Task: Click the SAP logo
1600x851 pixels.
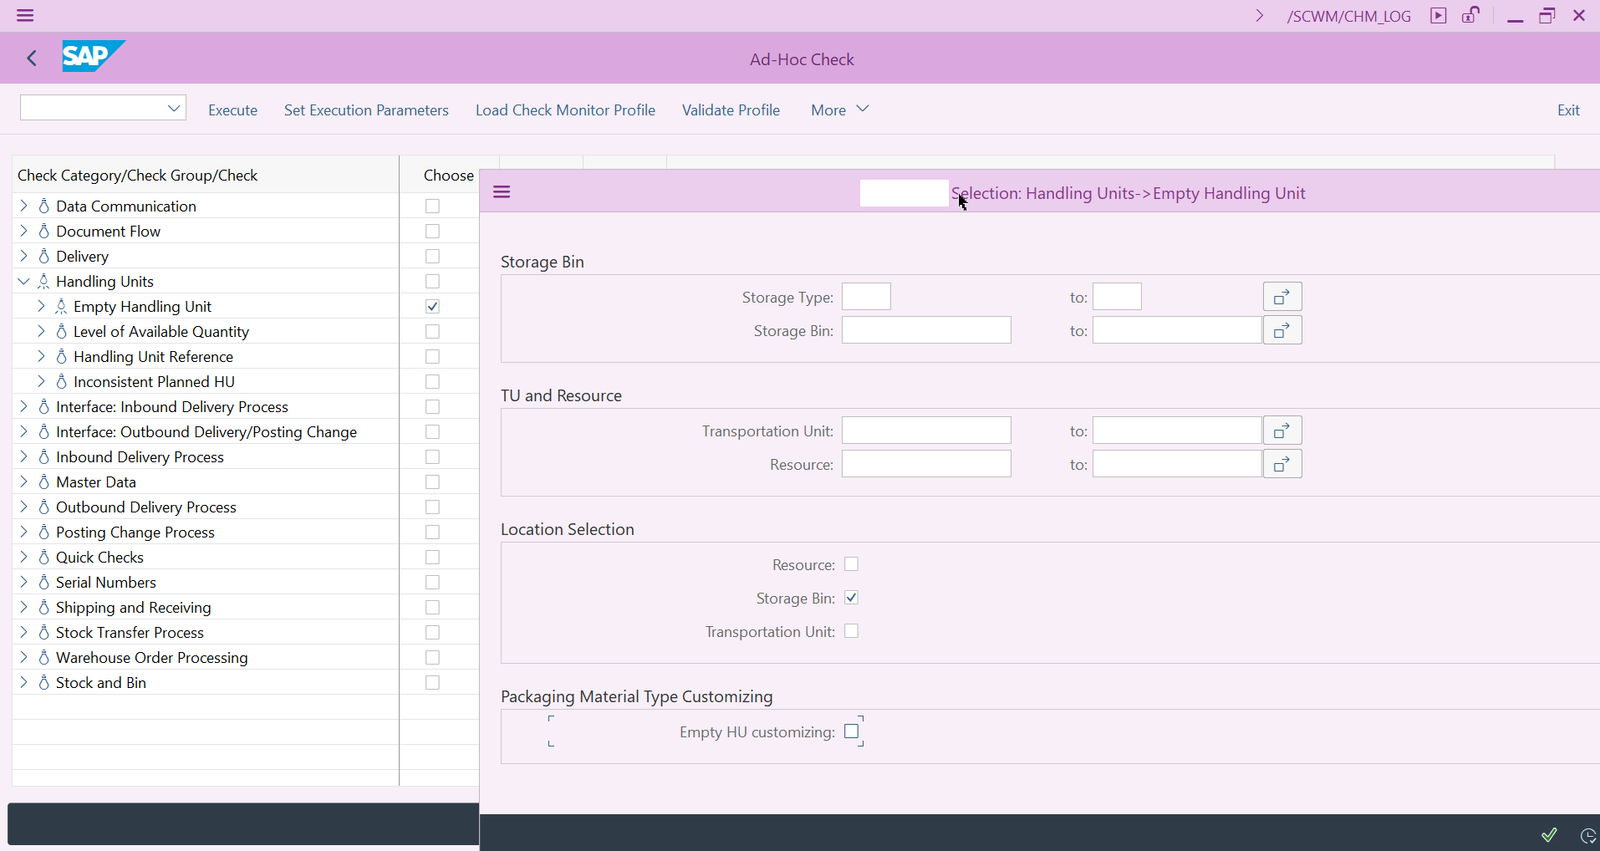Action: (94, 56)
